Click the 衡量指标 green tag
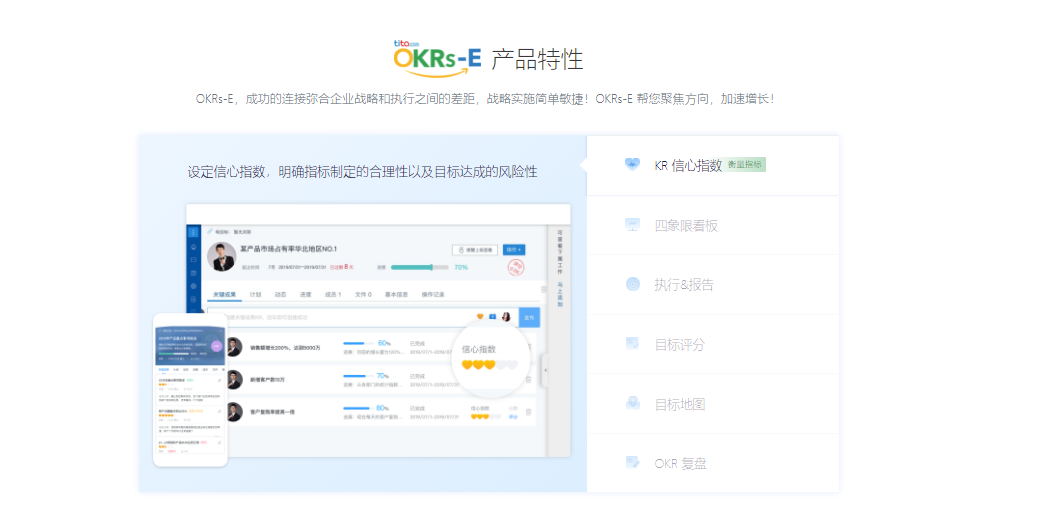Image resolution: width=1049 pixels, height=517 pixels. 745,165
